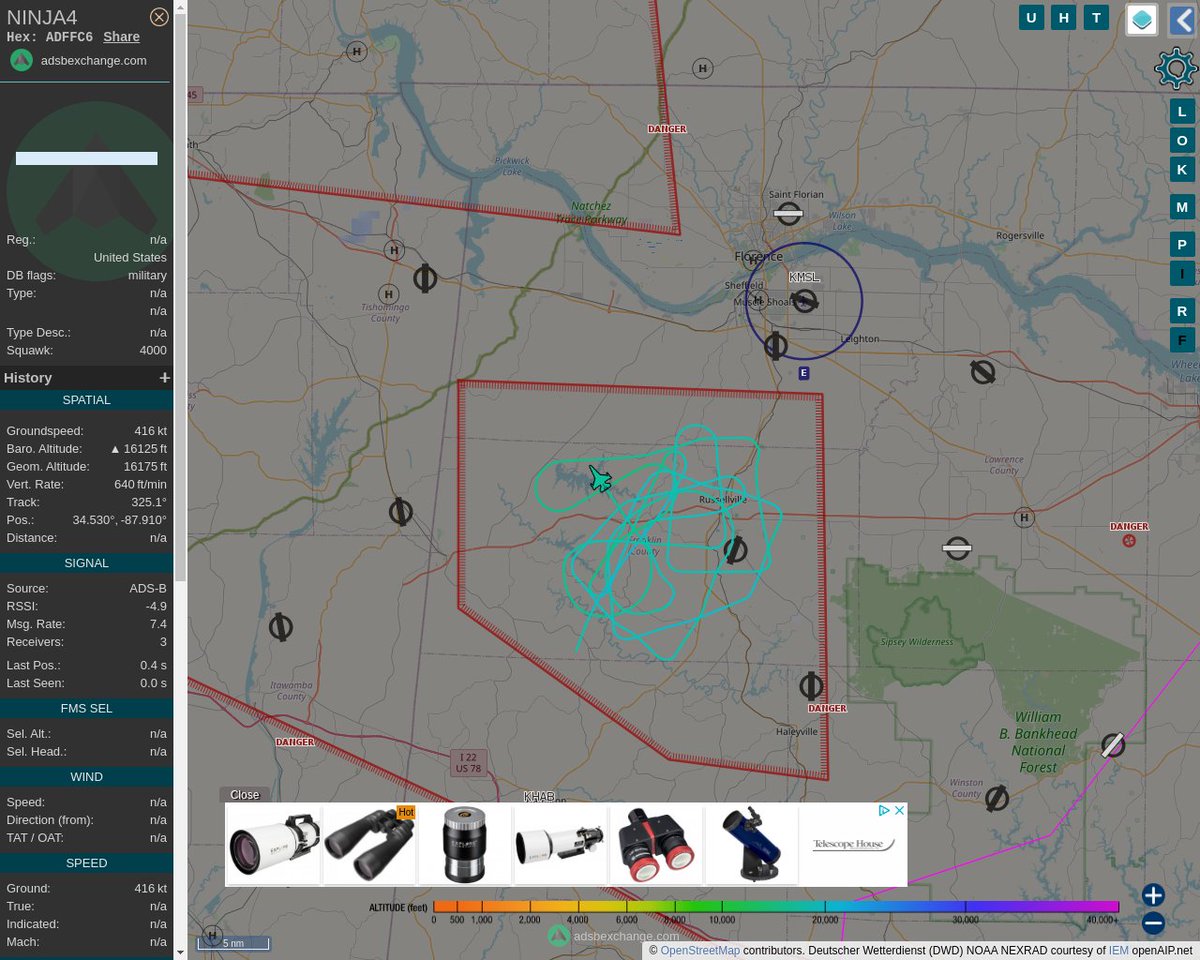Toggle the U units button
Screen dimensions: 1200x960
tap(1031, 17)
